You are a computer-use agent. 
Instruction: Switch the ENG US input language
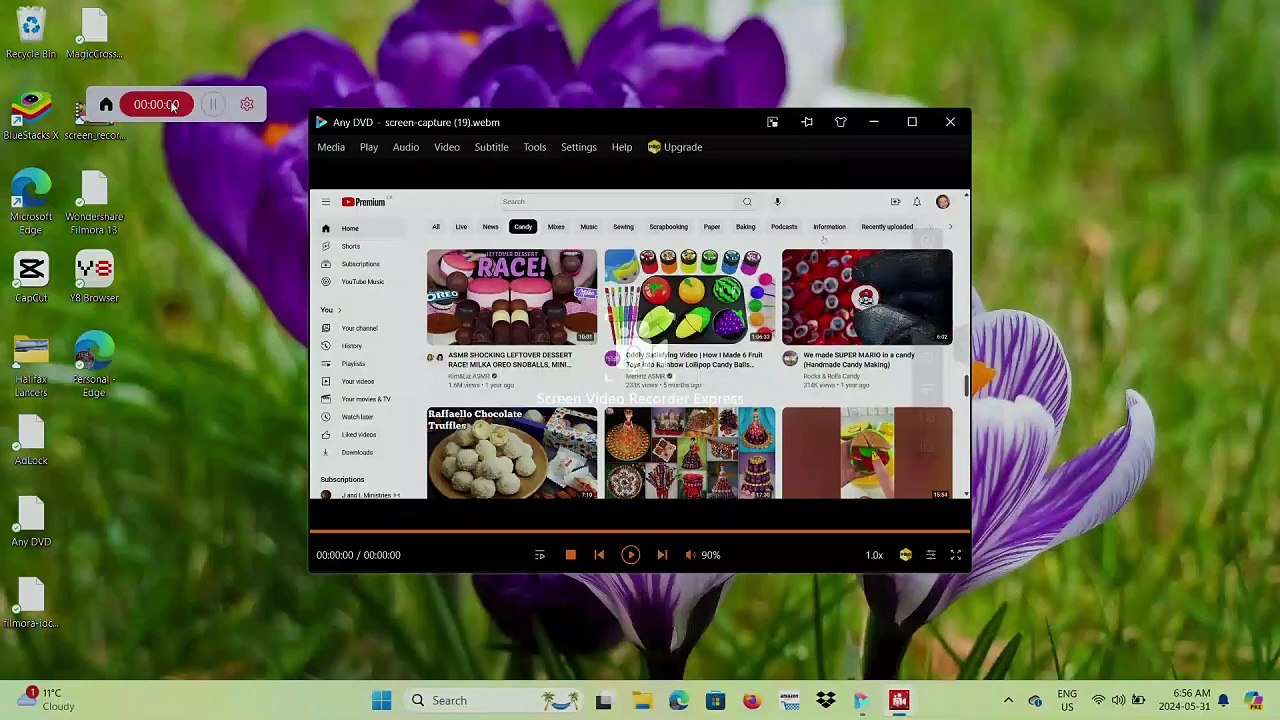point(1067,700)
